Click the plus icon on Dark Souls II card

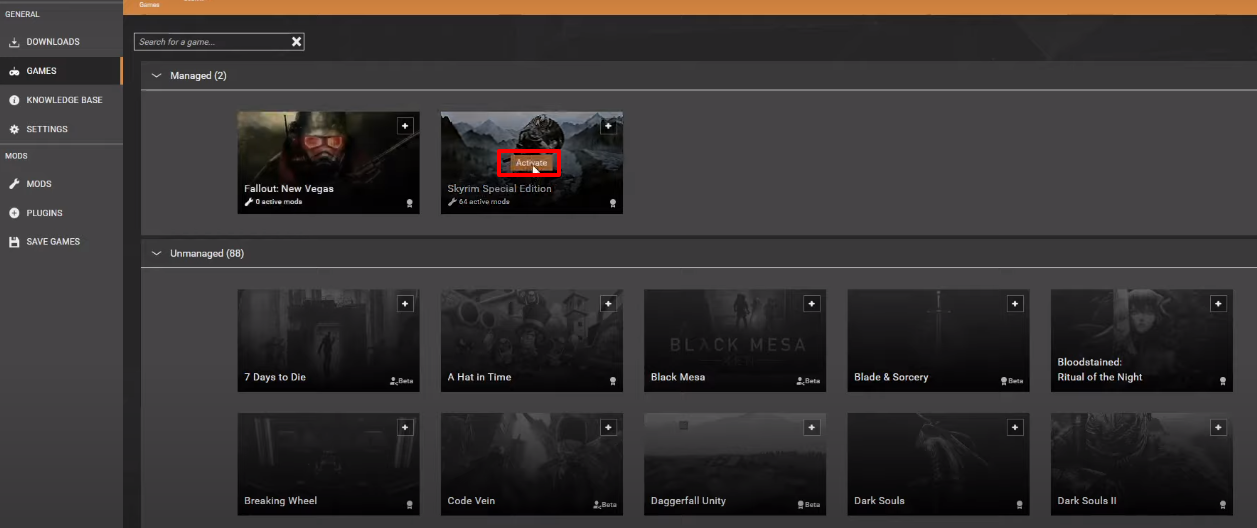1218,427
